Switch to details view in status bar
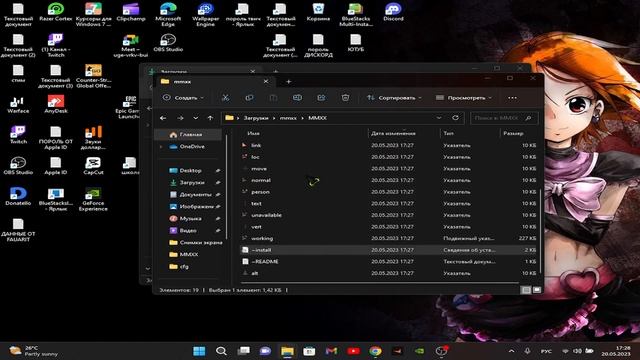This screenshot has width=640, height=360. click(526, 290)
